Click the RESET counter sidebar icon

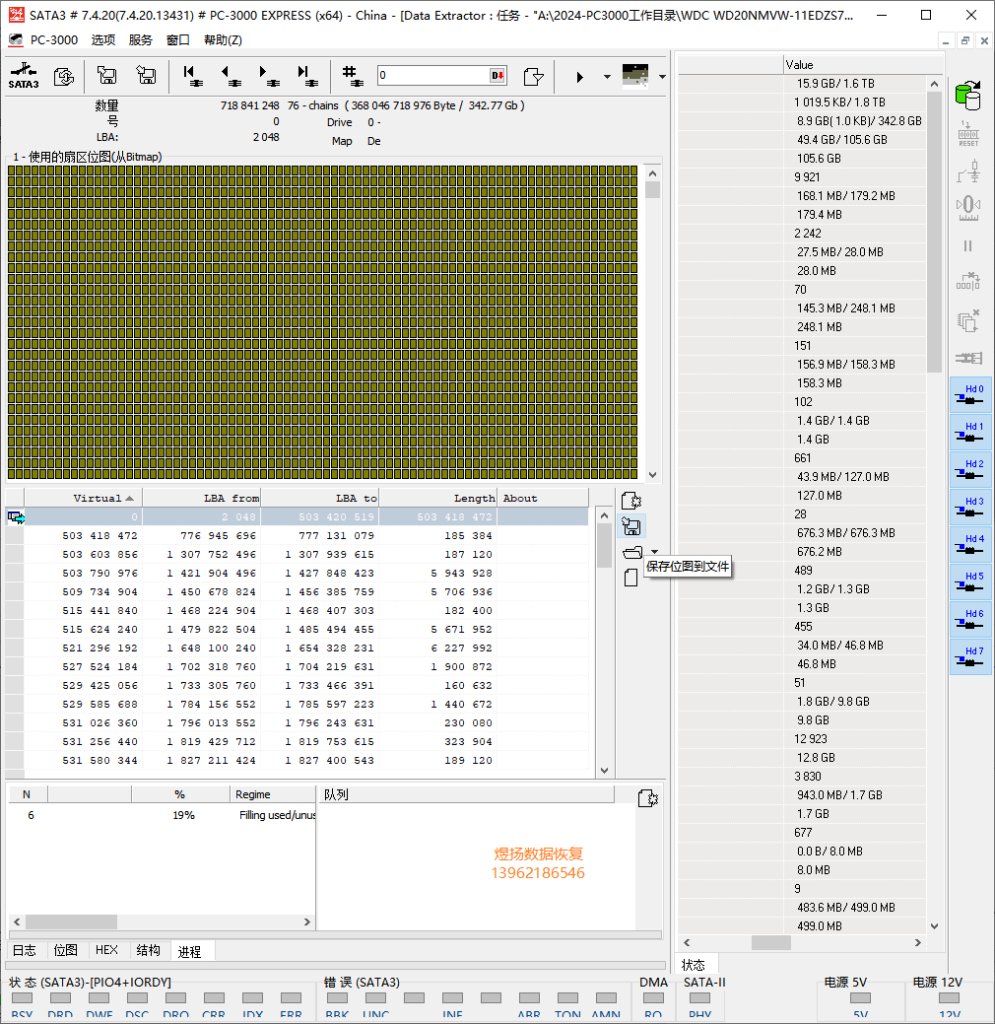coord(968,134)
